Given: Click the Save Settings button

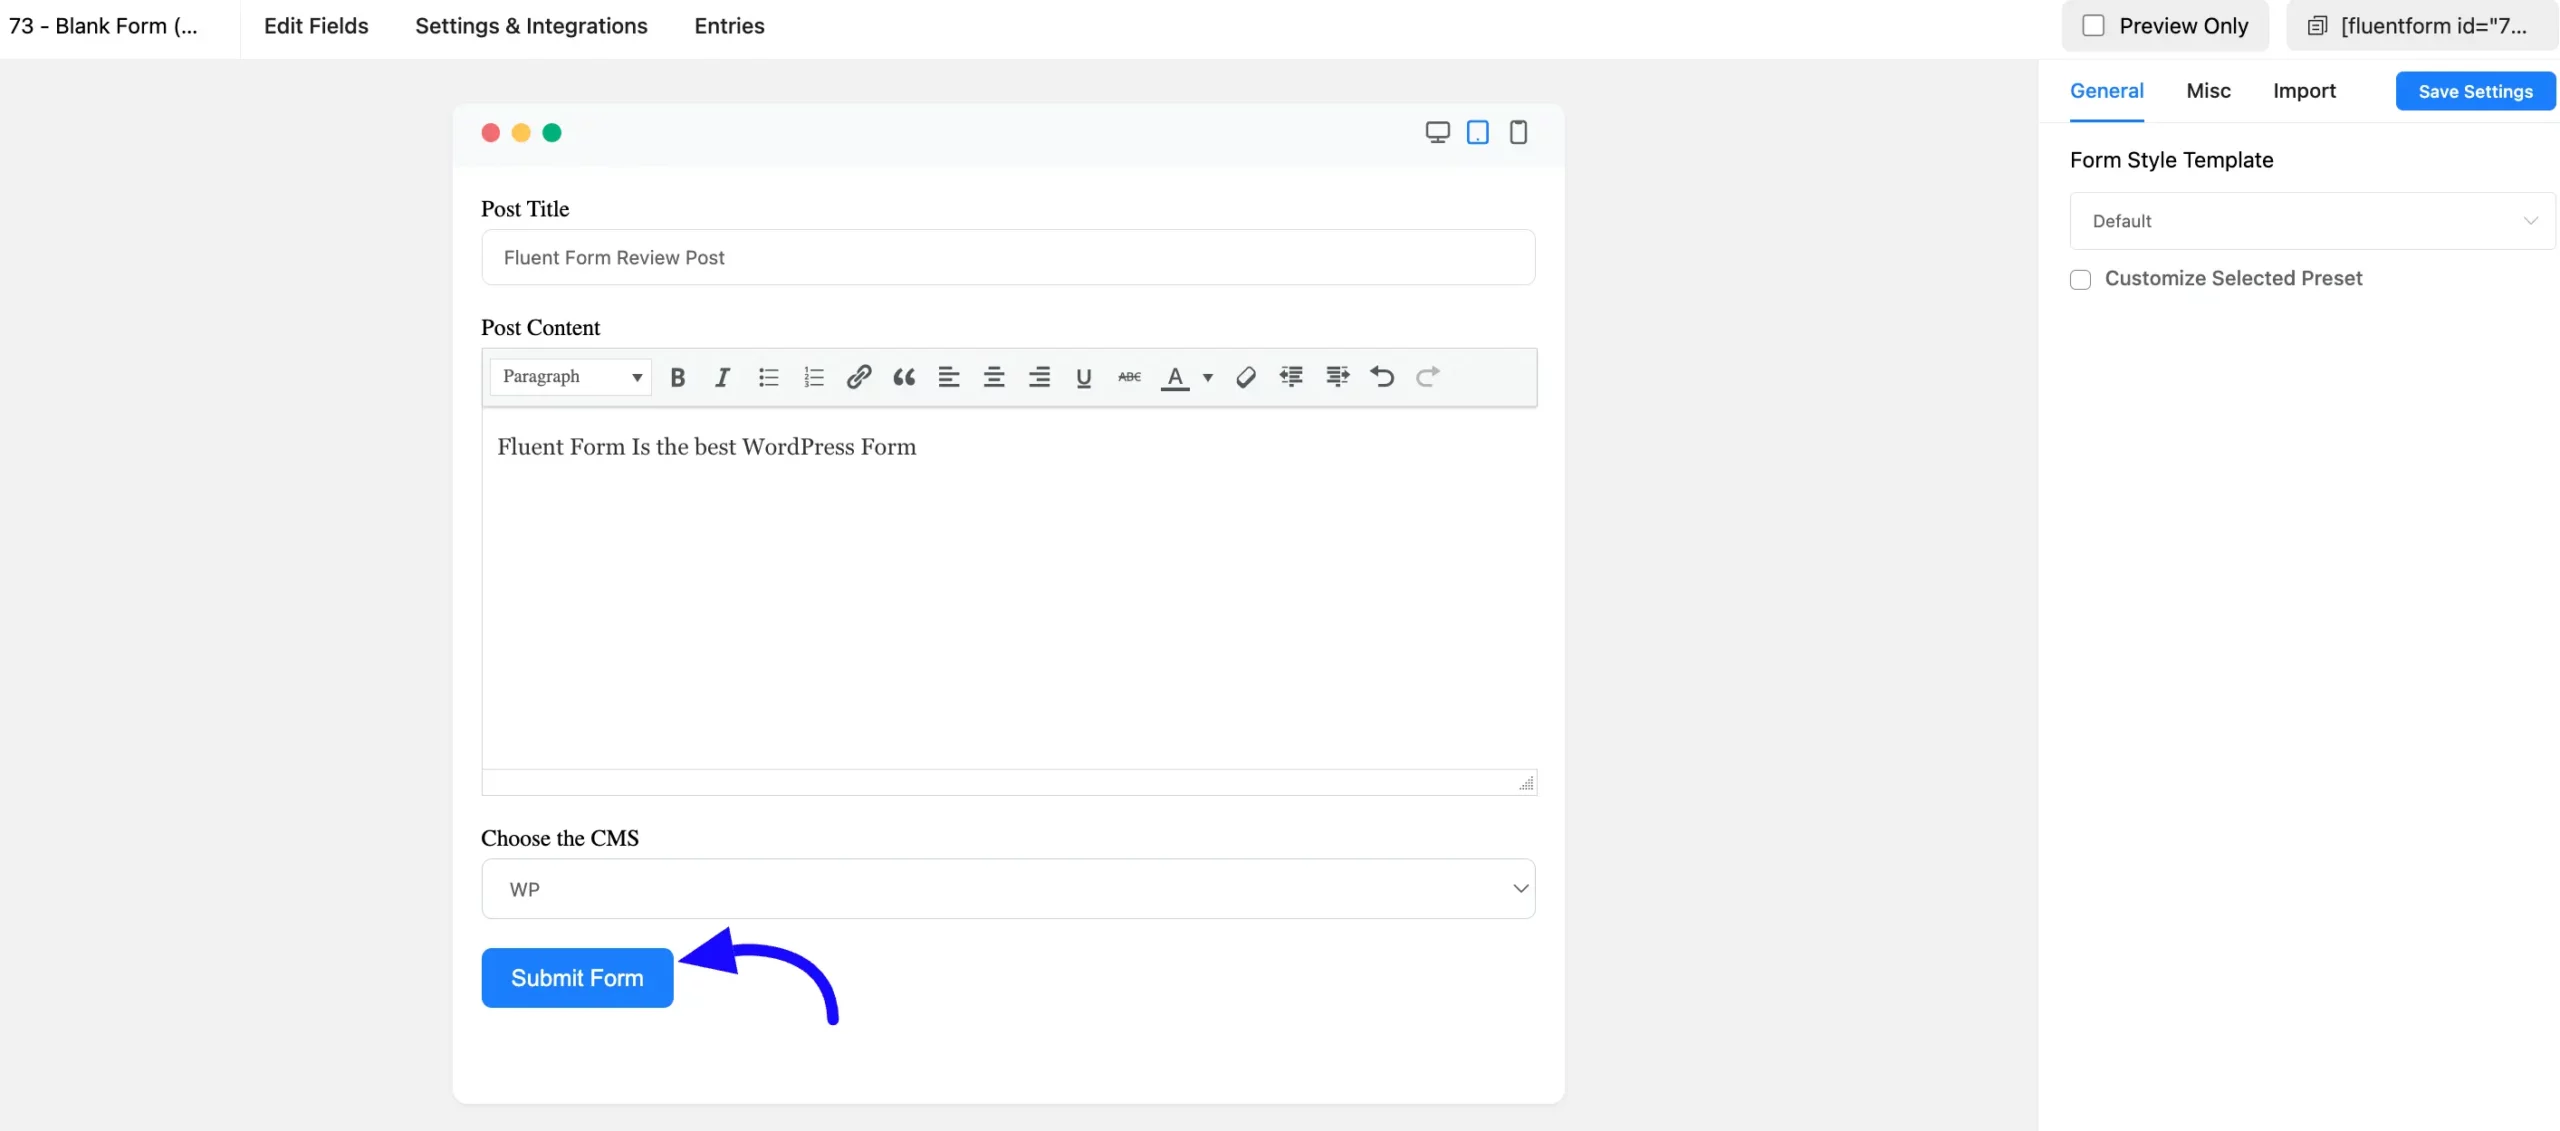Looking at the screenshot, I should [x=2475, y=91].
